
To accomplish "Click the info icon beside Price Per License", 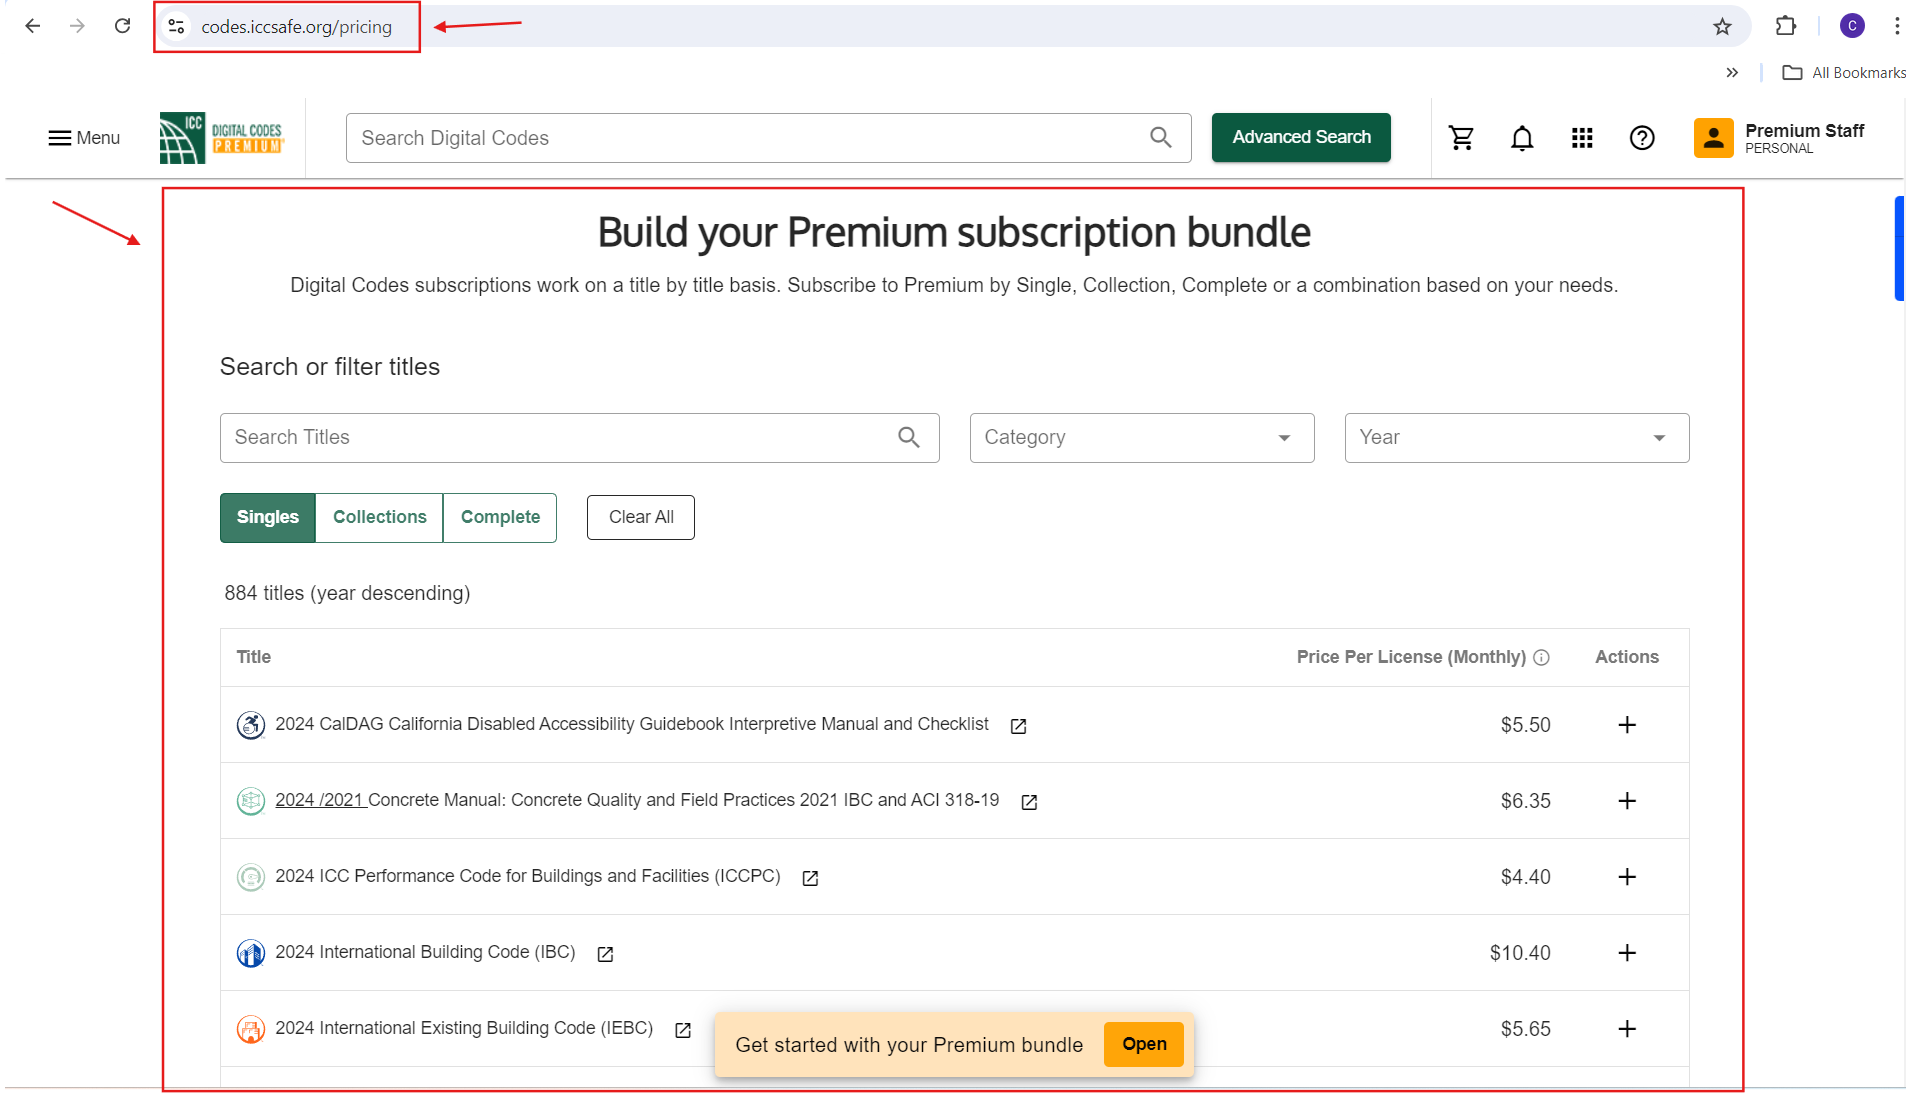I will (x=1541, y=658).
